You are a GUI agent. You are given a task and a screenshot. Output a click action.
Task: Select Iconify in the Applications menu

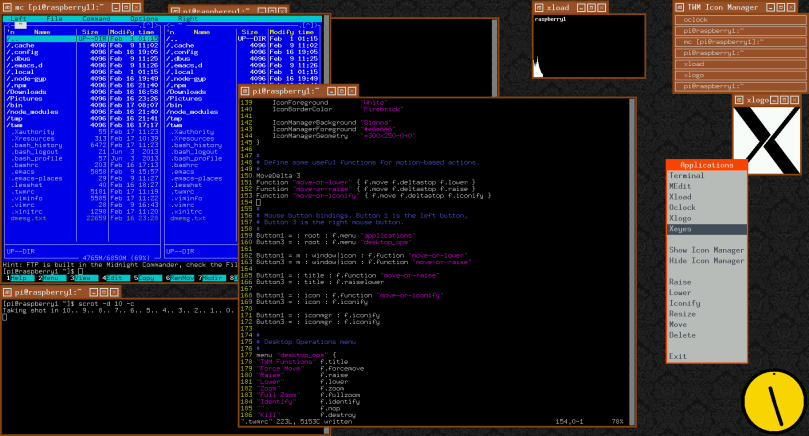click(706, 303)
